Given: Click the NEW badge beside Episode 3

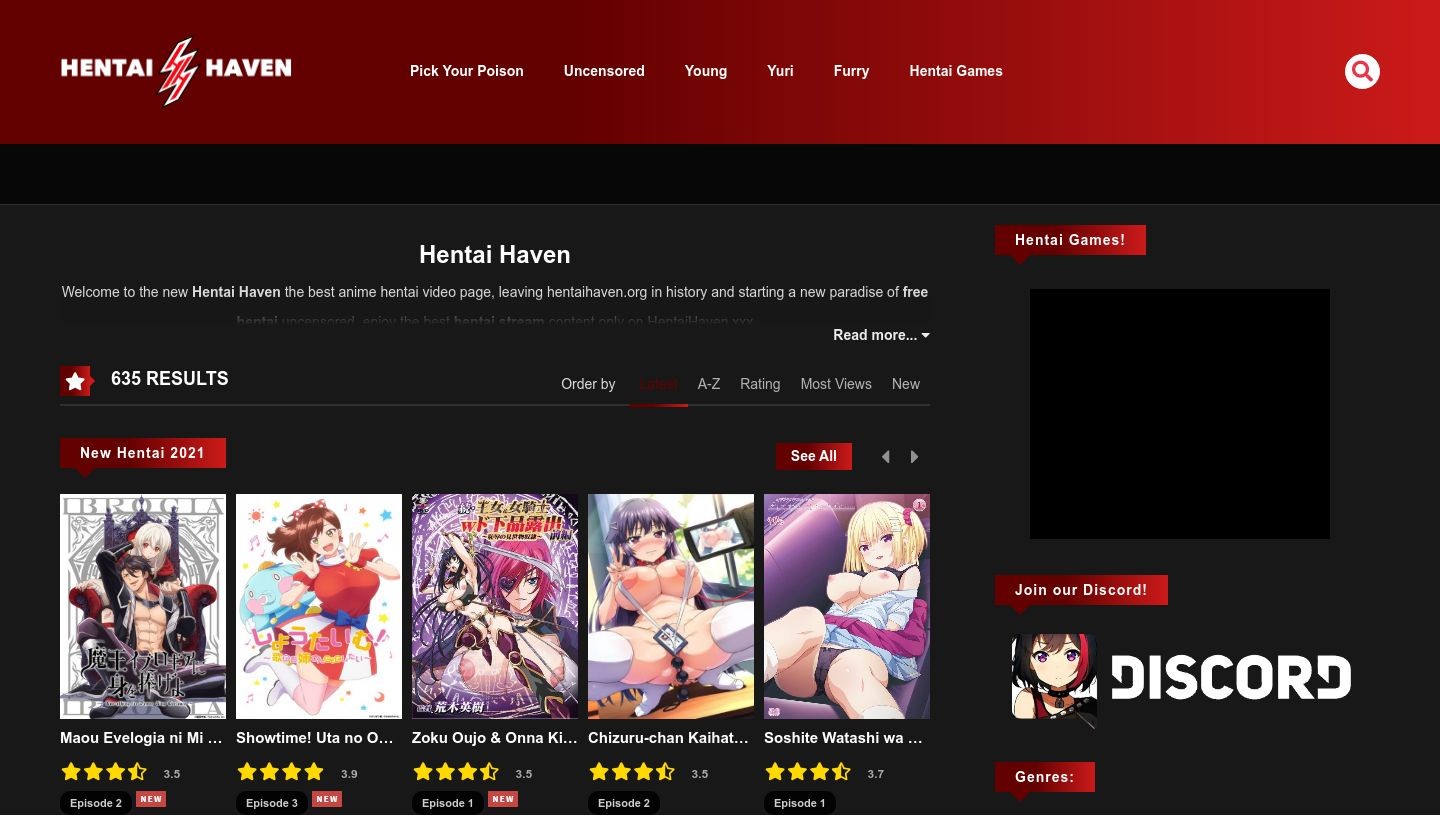Looking at the screenshot, I should click(327, 799).
